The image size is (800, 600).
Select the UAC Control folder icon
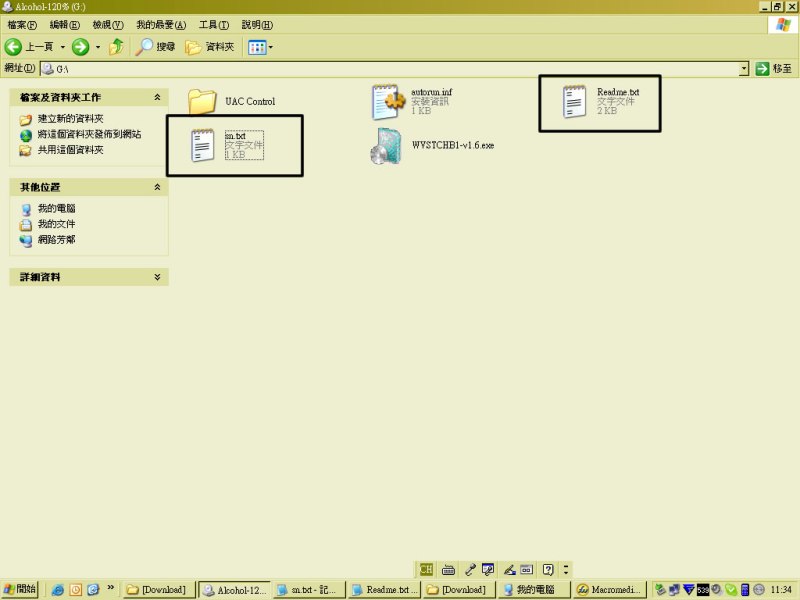pyautogui.click(x=202, y=101)
